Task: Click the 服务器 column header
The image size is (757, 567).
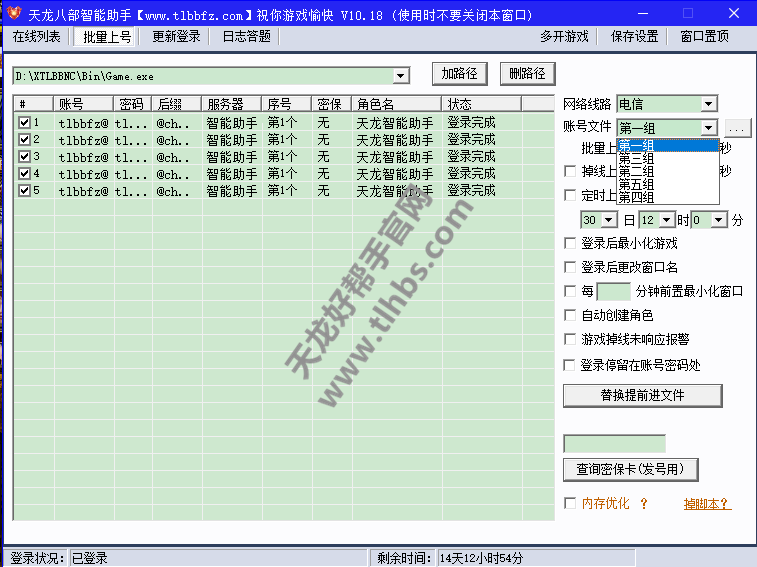Action: coord(232,104)
